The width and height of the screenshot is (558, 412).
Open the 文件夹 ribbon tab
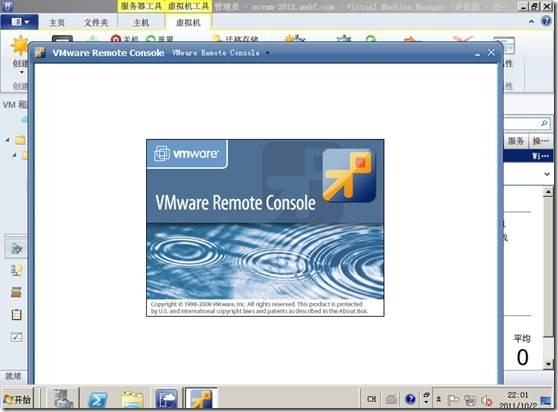[96, 22]
